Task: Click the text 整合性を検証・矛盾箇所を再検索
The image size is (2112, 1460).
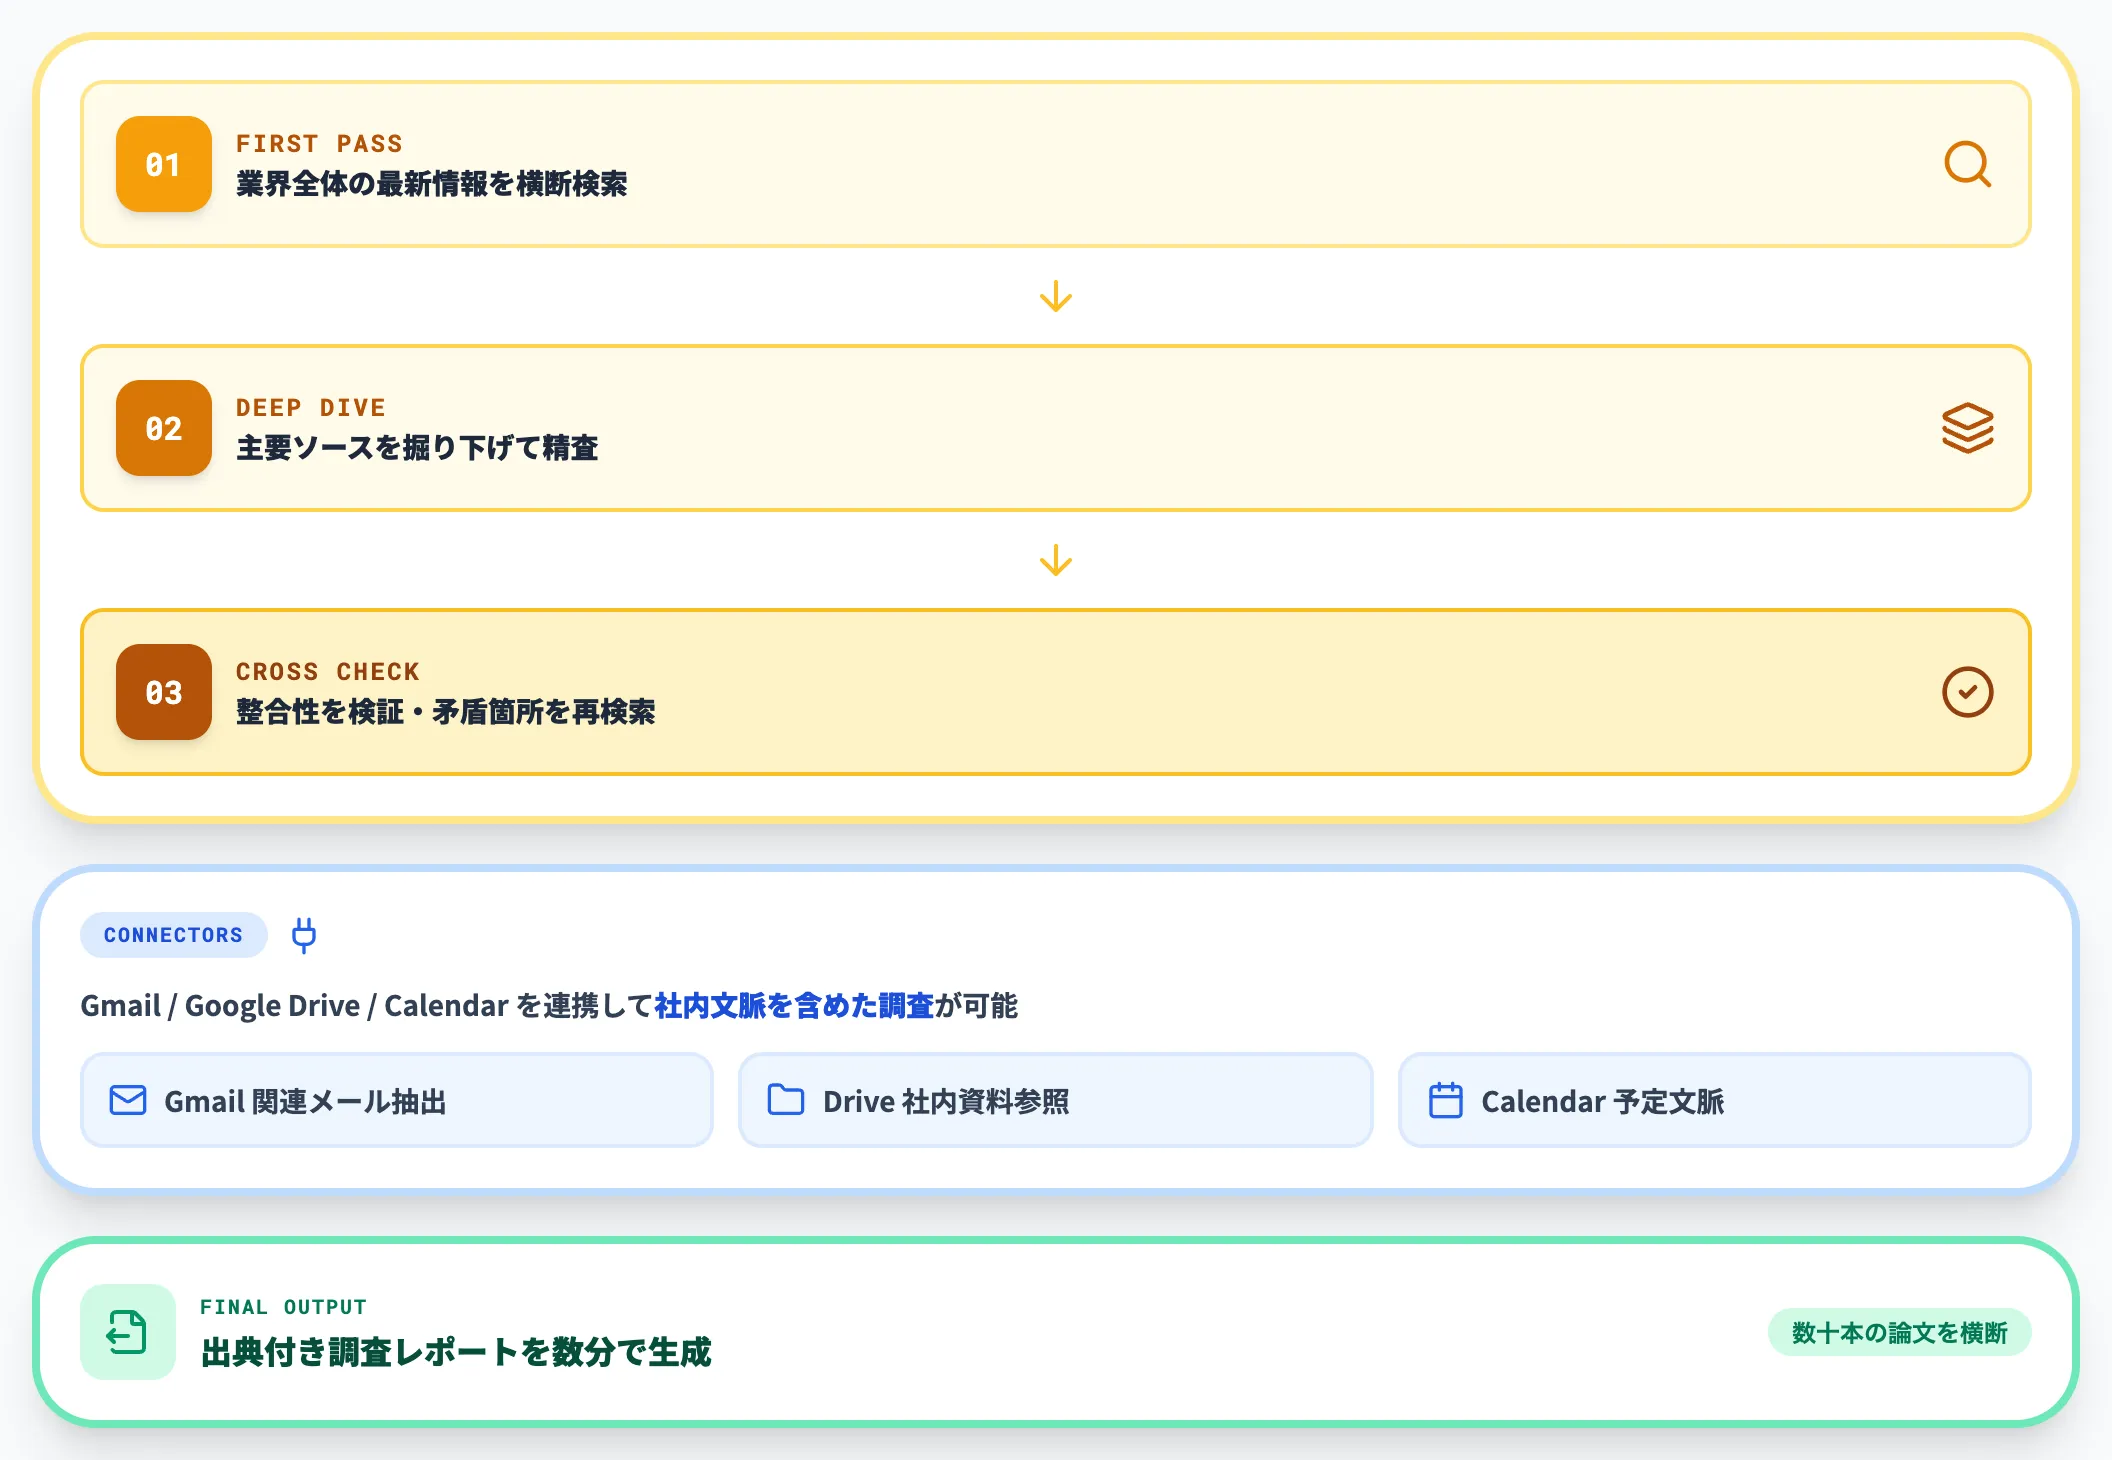Action: 445,712
